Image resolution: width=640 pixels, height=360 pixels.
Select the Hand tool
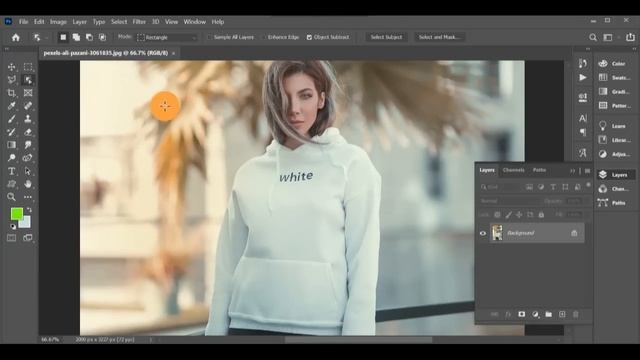tap(28, 184)
